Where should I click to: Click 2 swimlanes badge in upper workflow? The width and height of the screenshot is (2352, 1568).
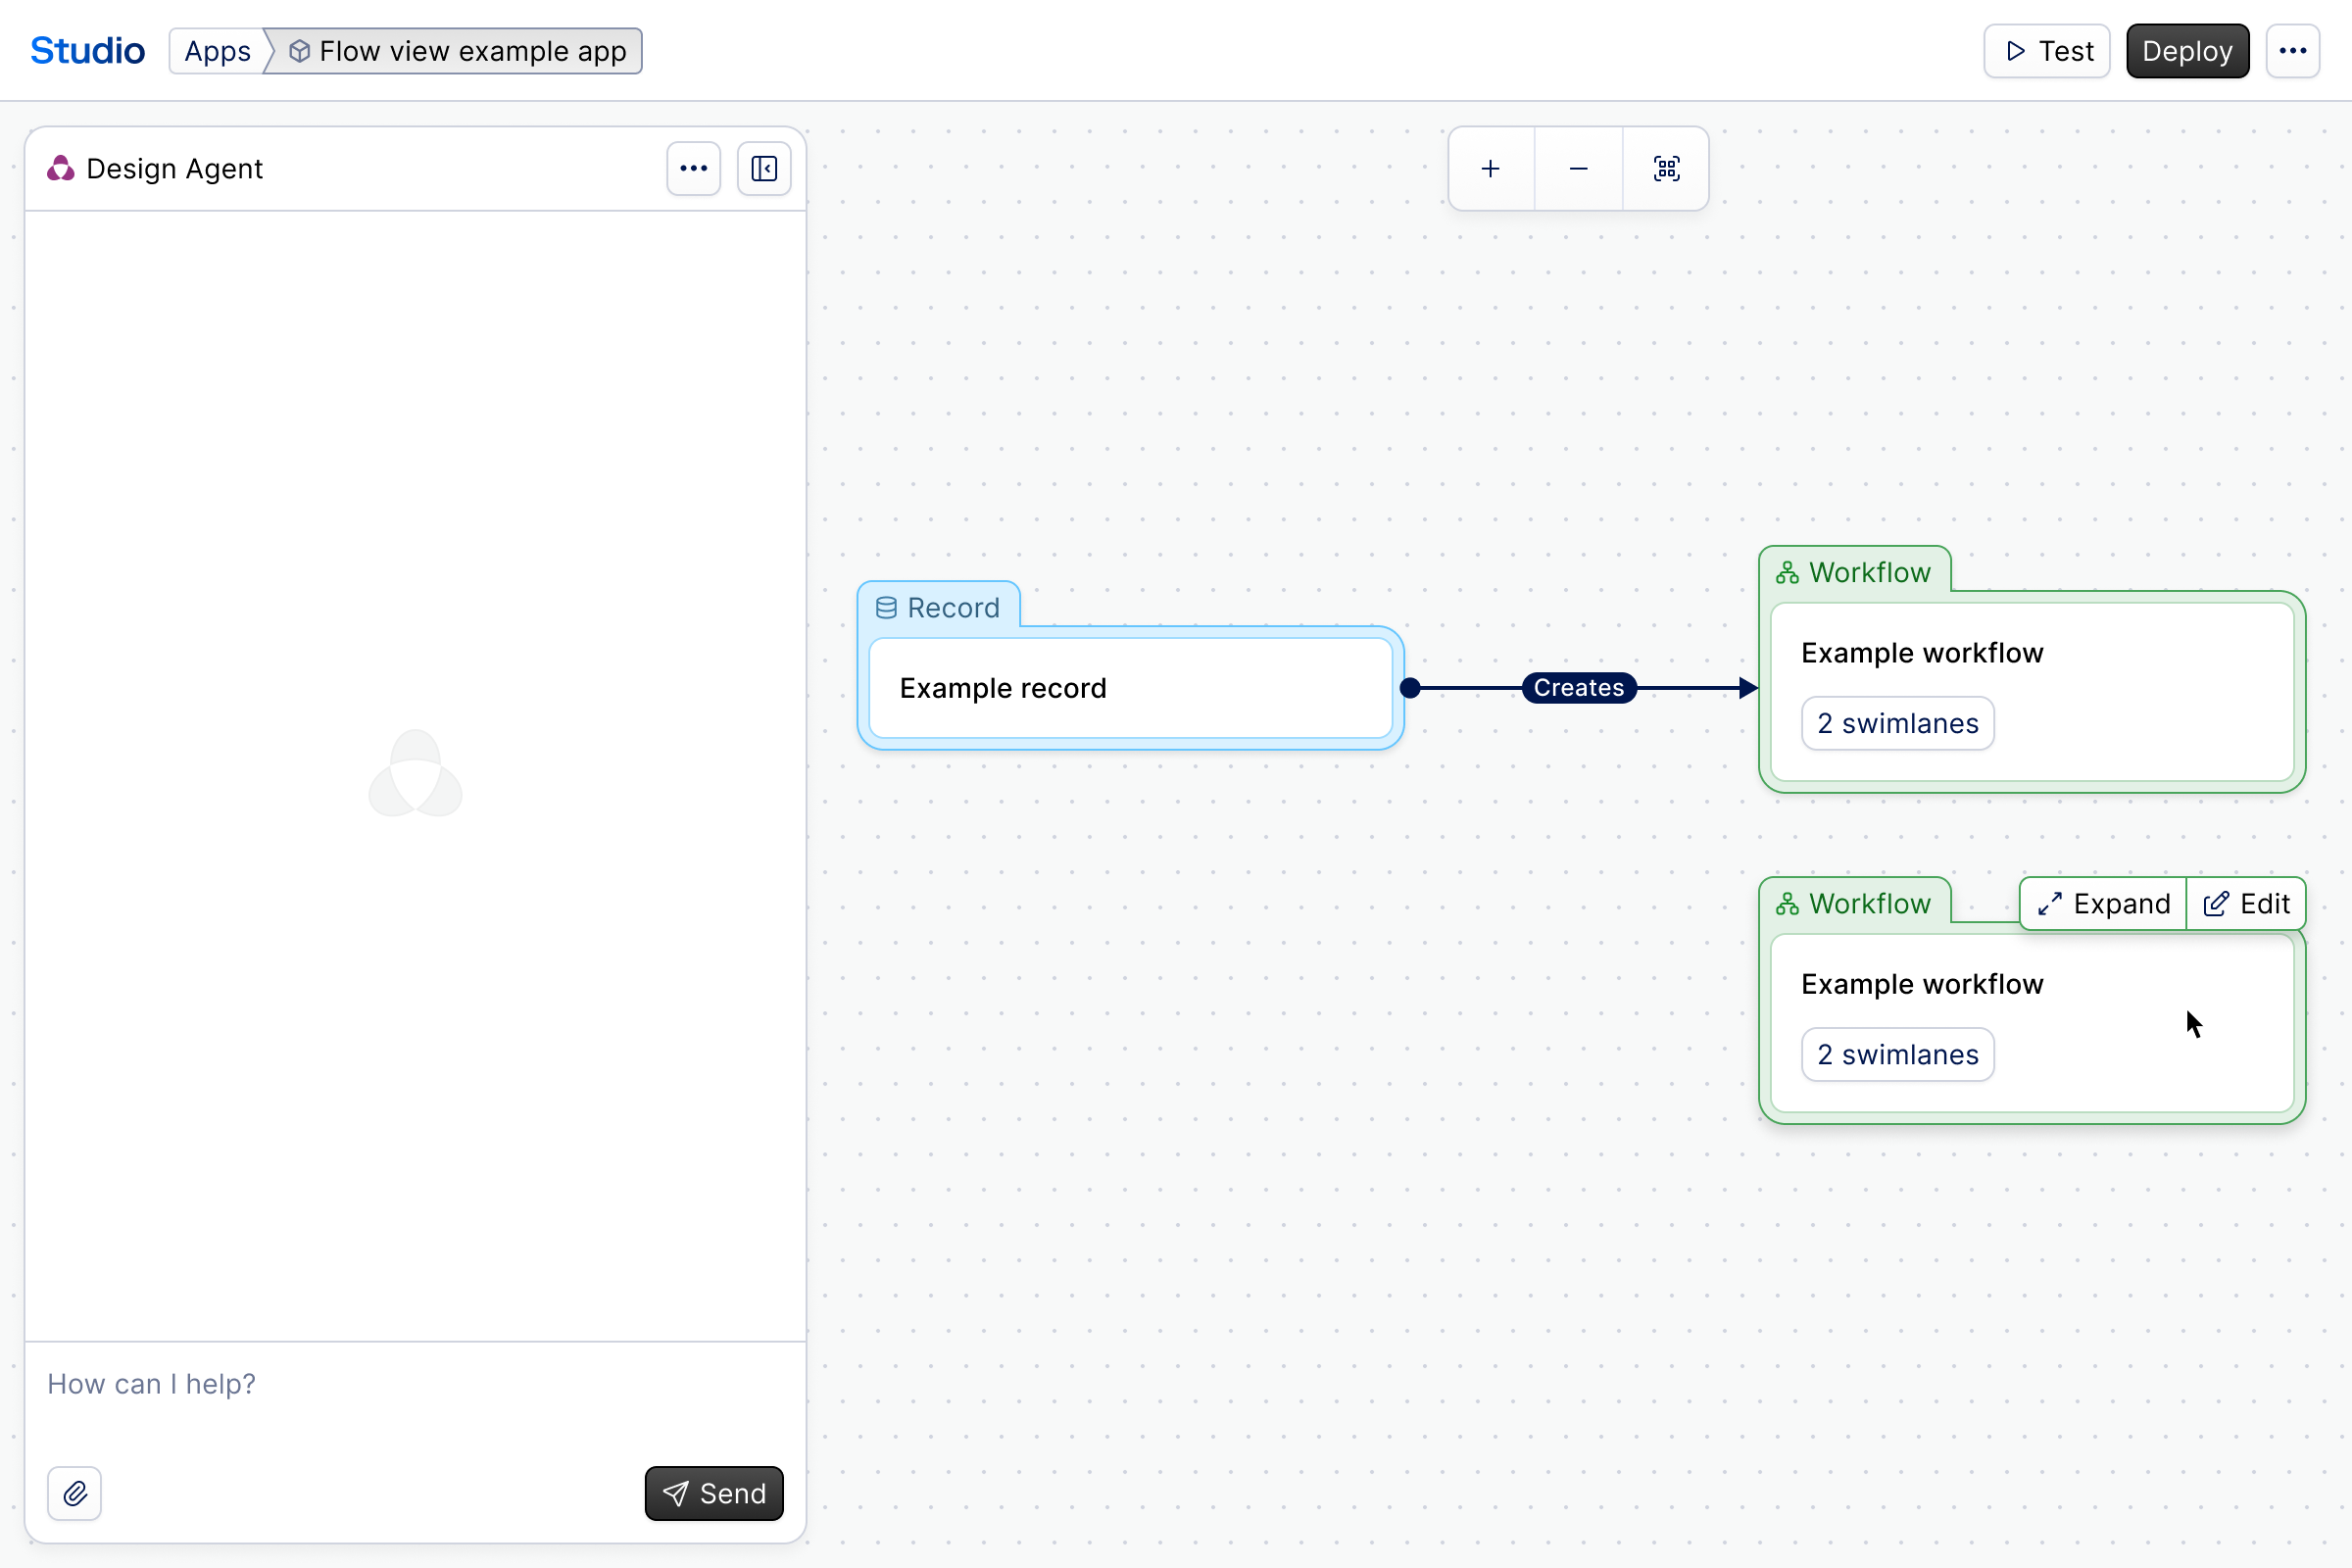click(x=1897, y=723)
